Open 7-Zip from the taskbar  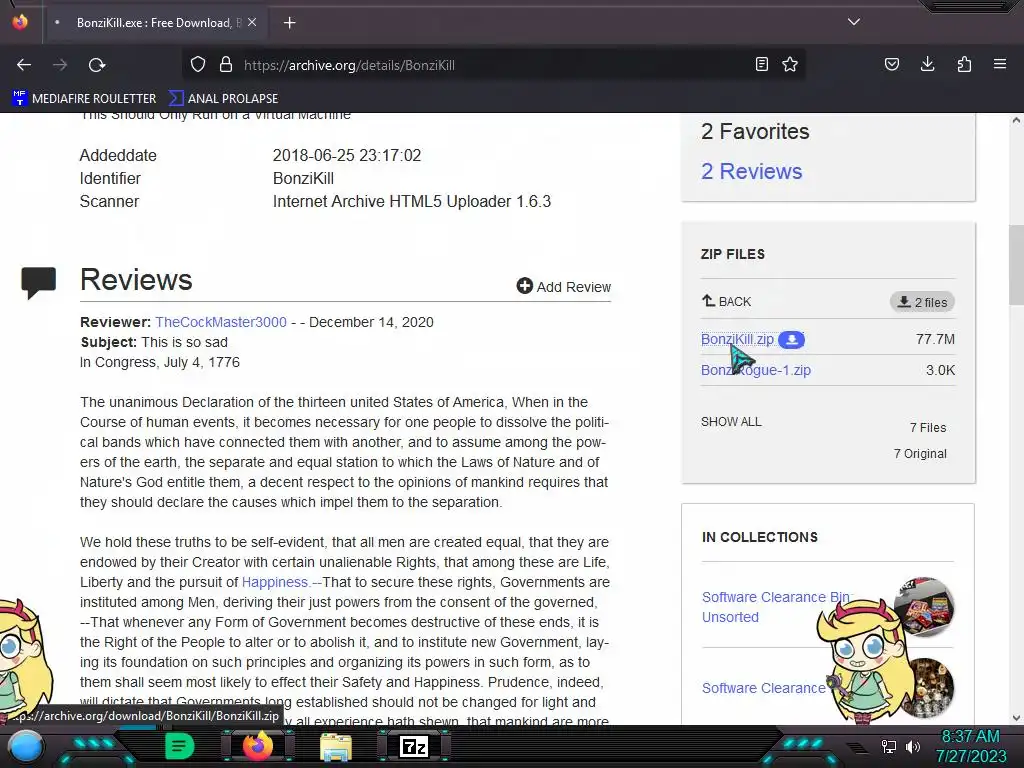point(414,746)
